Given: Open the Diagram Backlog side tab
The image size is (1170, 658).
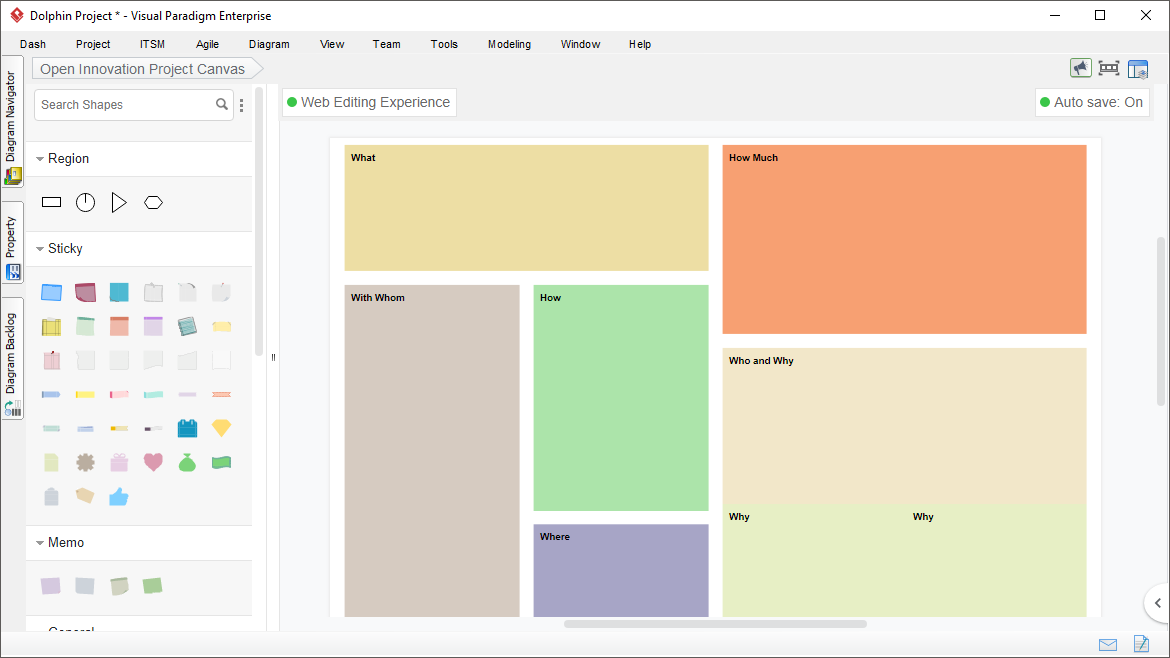Looking at the screenshot, I should pos(12,359).
